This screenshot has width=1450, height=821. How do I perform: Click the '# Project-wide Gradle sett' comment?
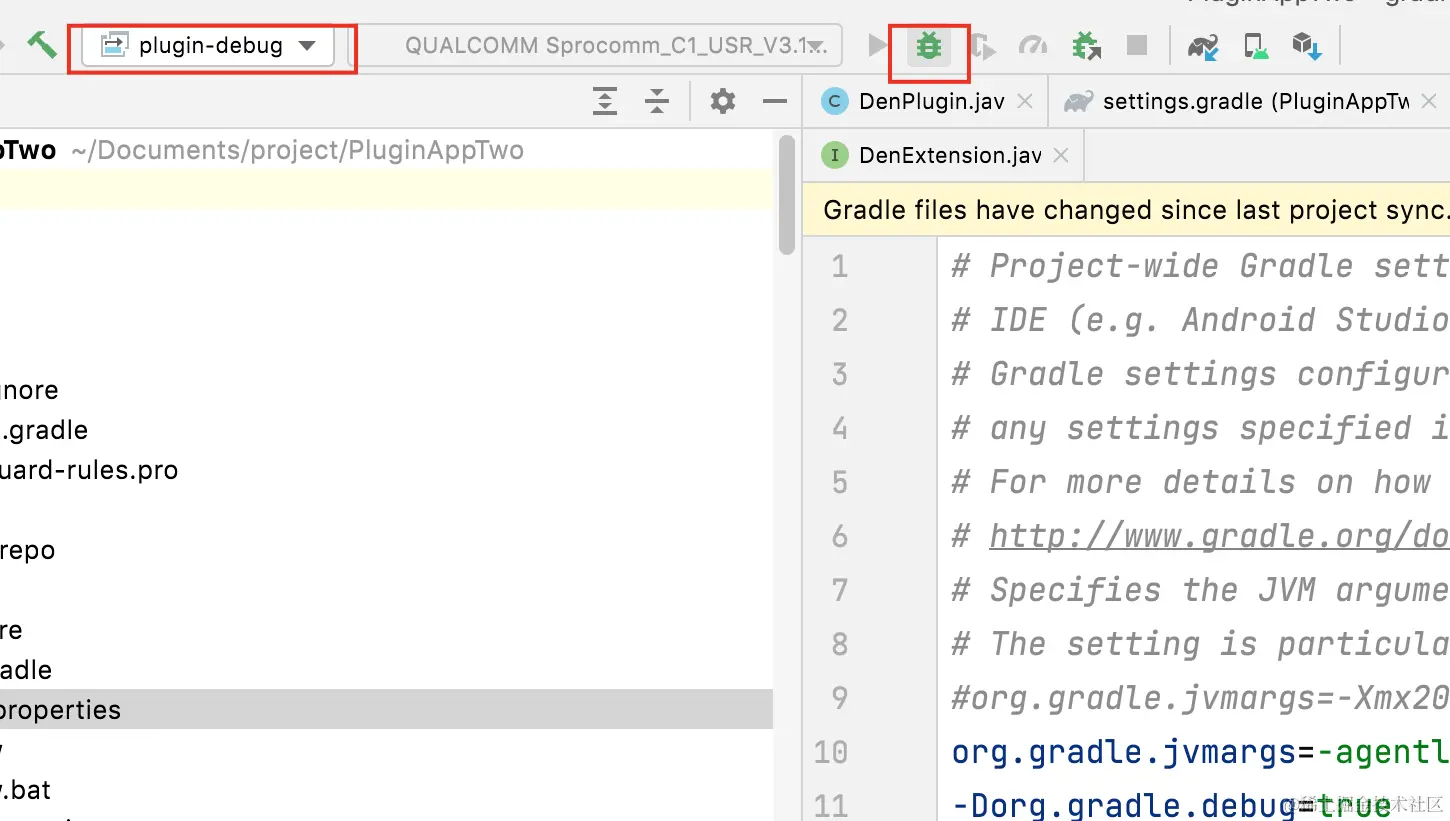1200,267
